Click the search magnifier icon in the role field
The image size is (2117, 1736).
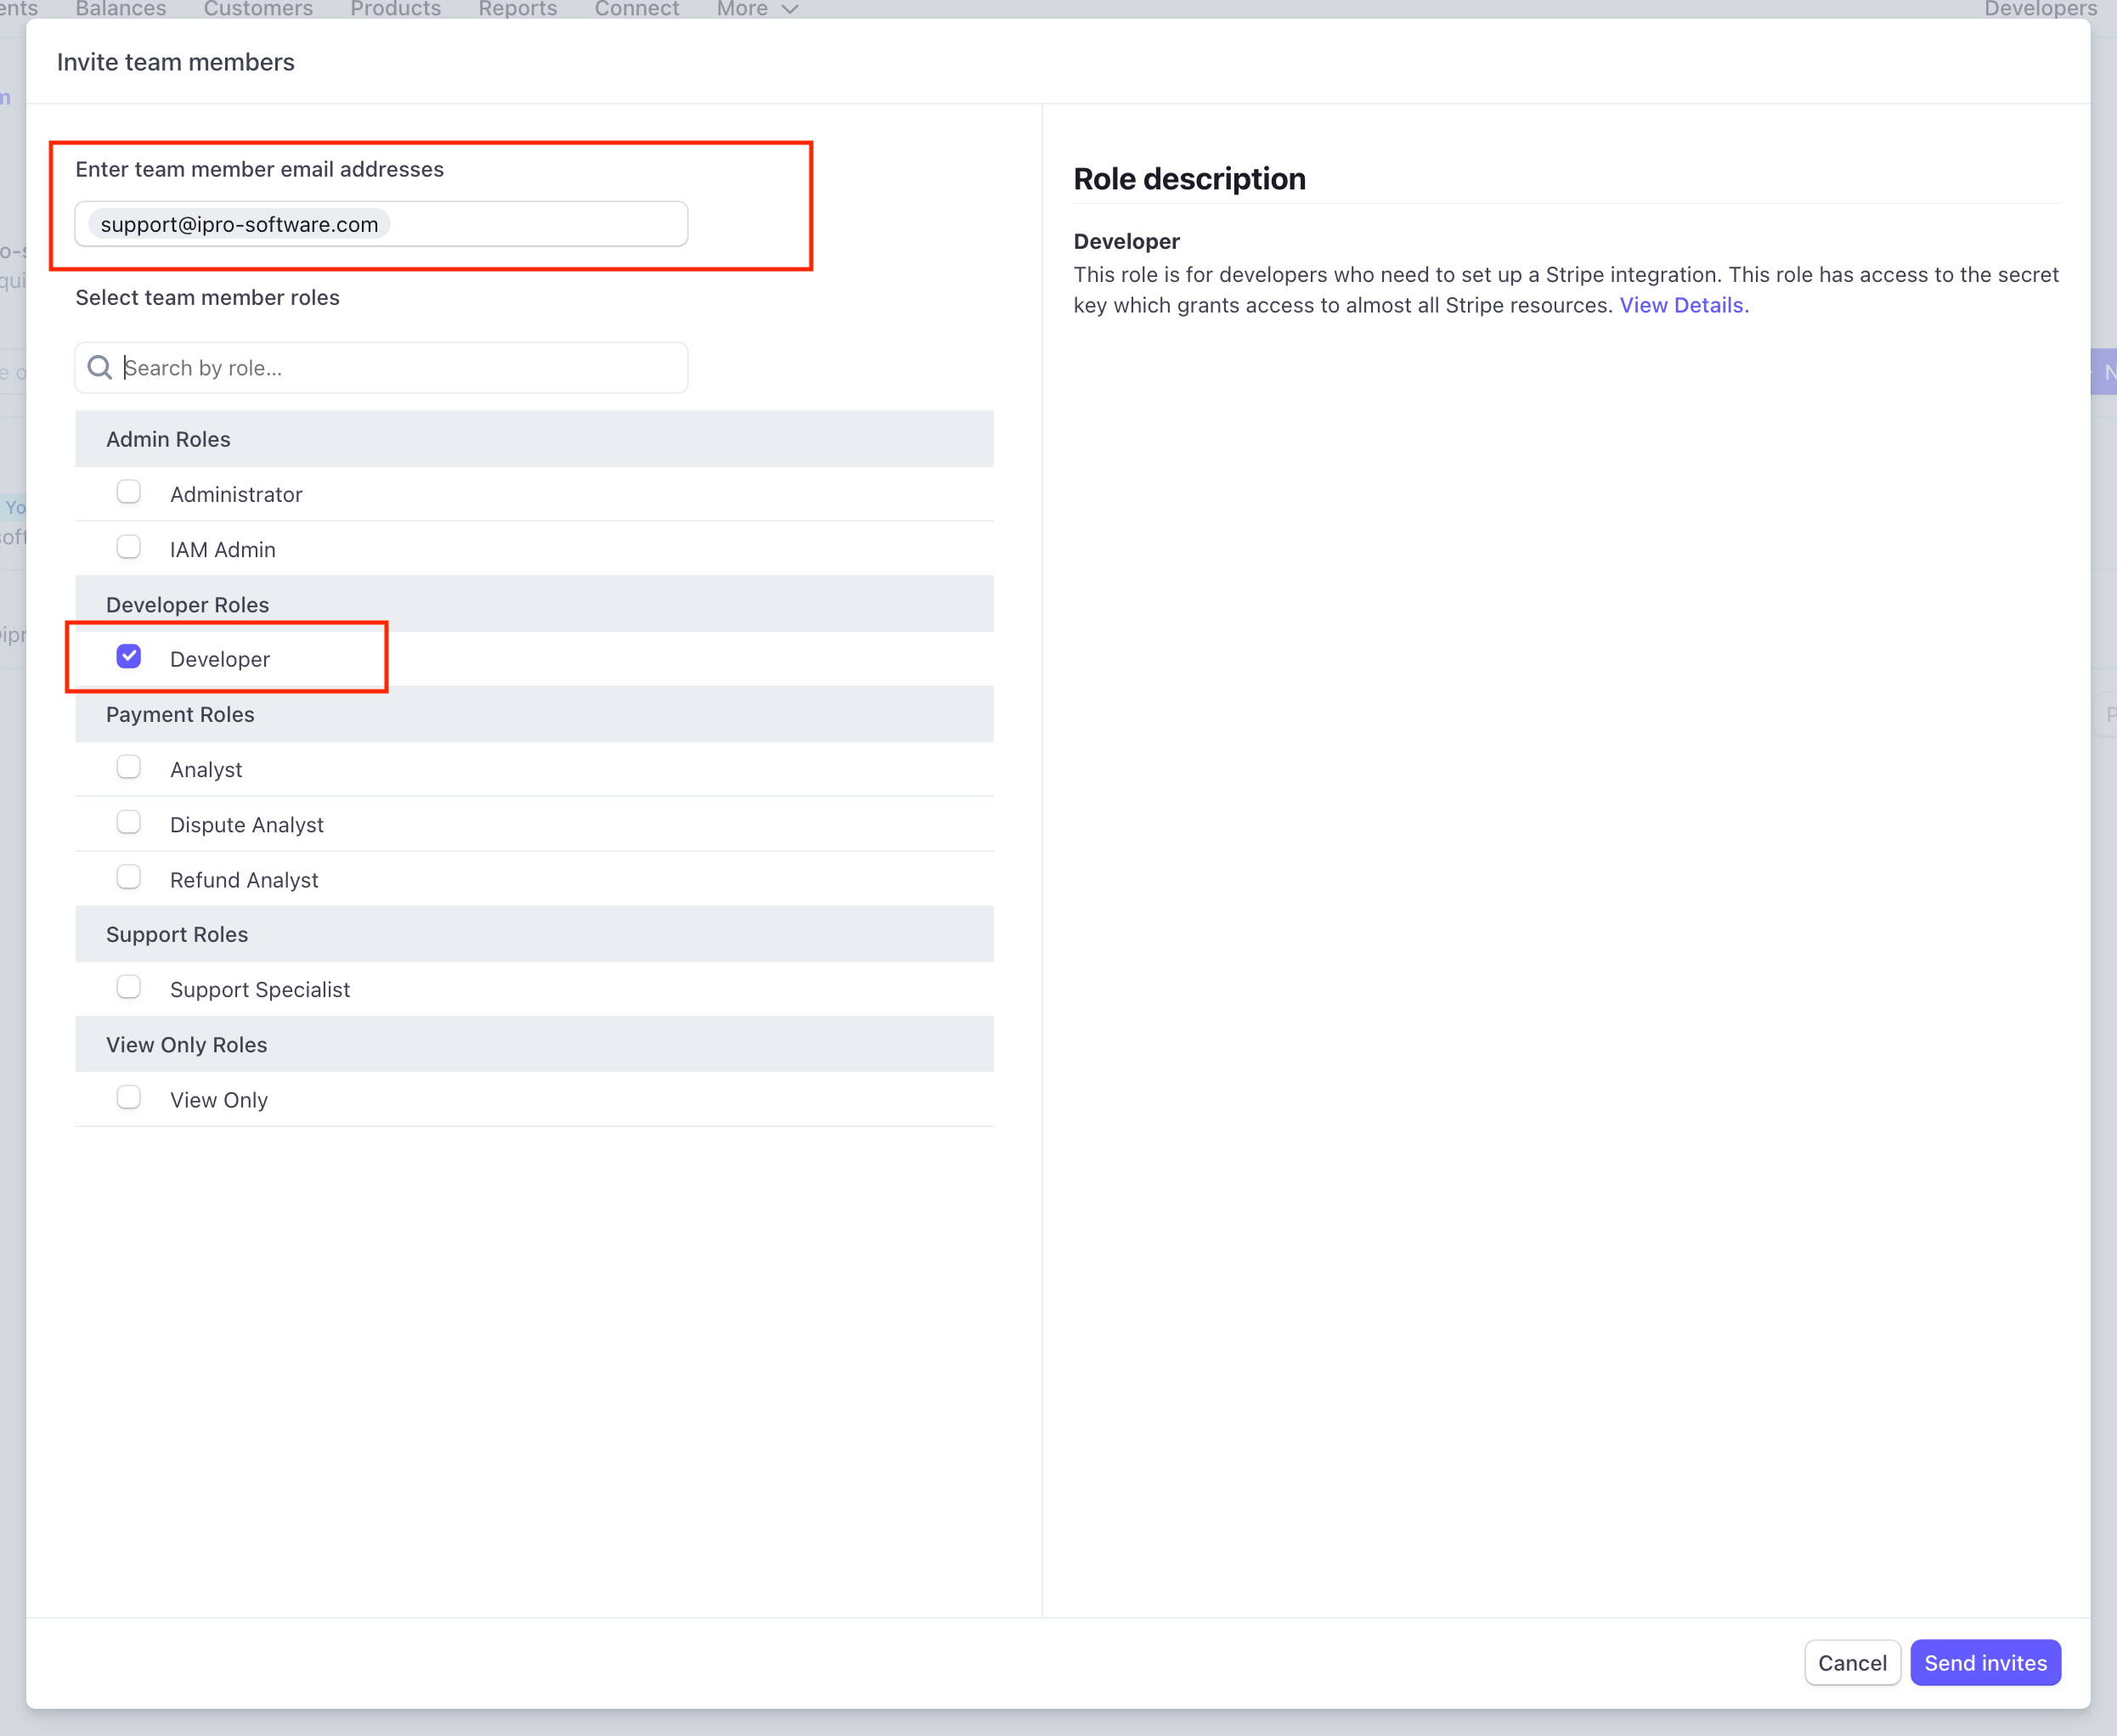click(x=99, y=368)
